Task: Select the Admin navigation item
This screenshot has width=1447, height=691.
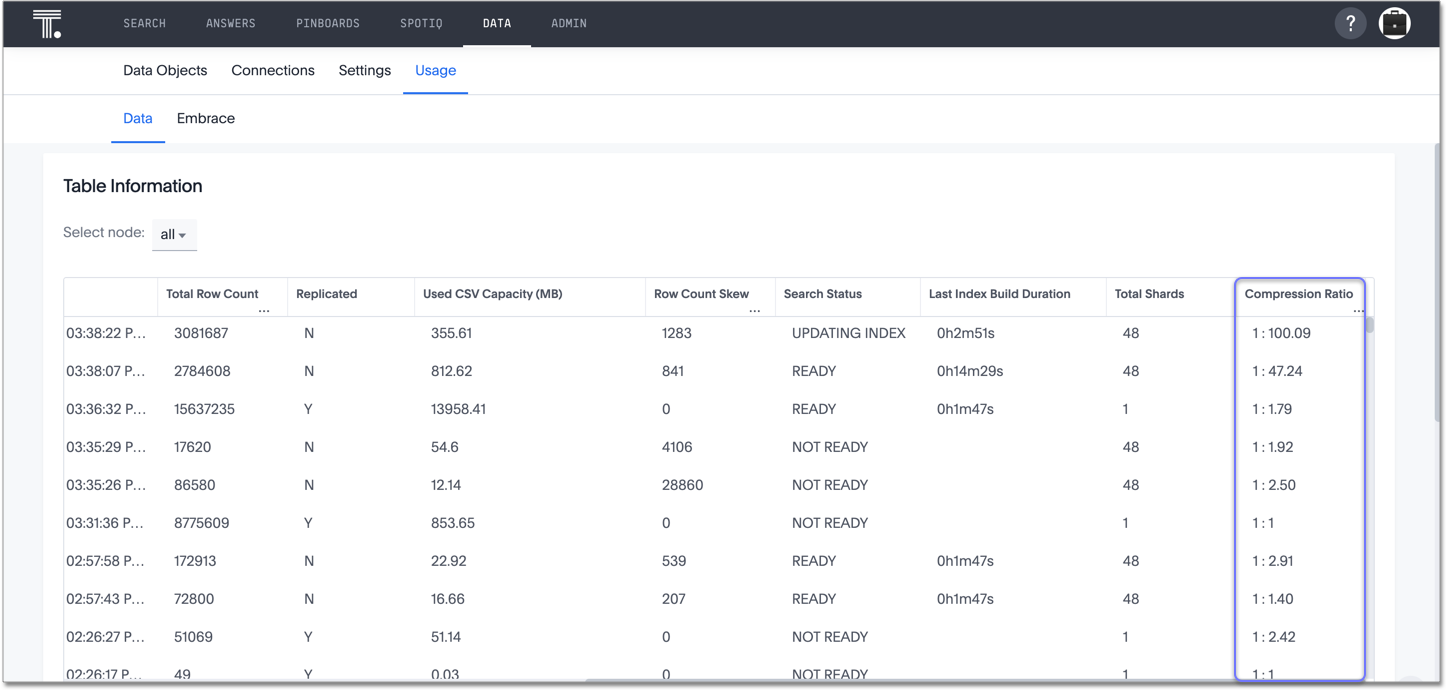Action: coord(569,23)
